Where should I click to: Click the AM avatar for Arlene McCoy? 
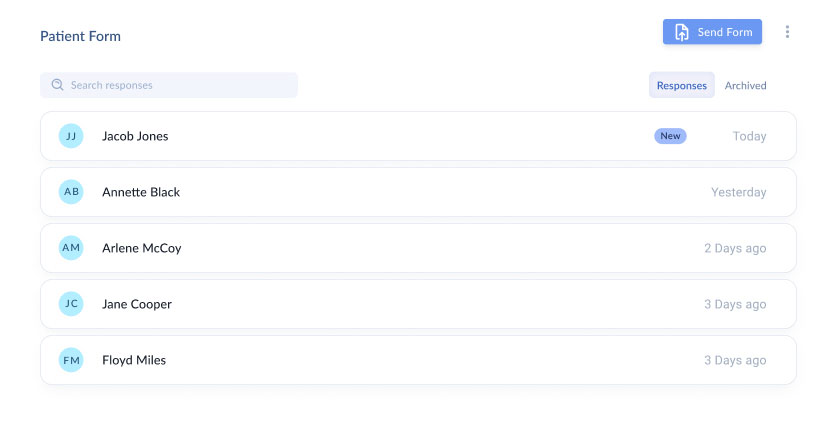point(71,248)
